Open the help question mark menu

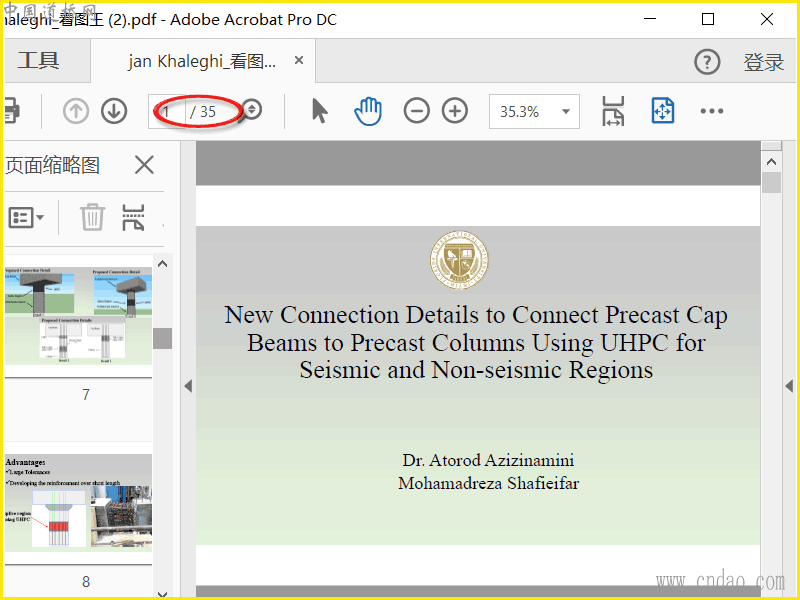coord(707,62)
